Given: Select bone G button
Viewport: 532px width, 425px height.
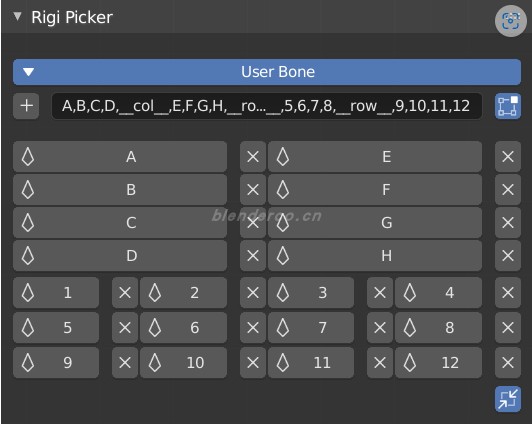Looking at the screenshot, I should click(375, 223).
